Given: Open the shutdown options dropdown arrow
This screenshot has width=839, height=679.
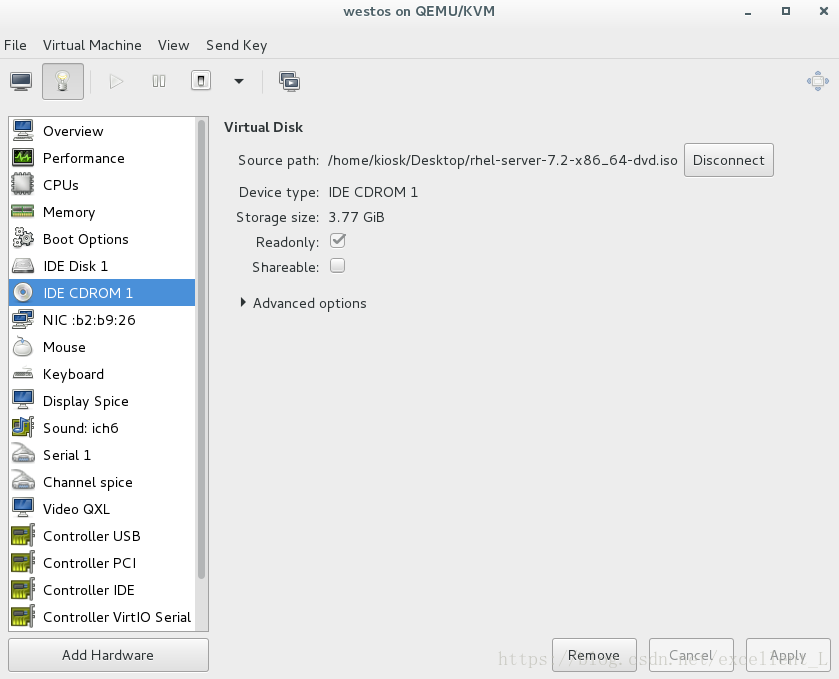Looking at the screenshot, I should click(x=239, y=81).
